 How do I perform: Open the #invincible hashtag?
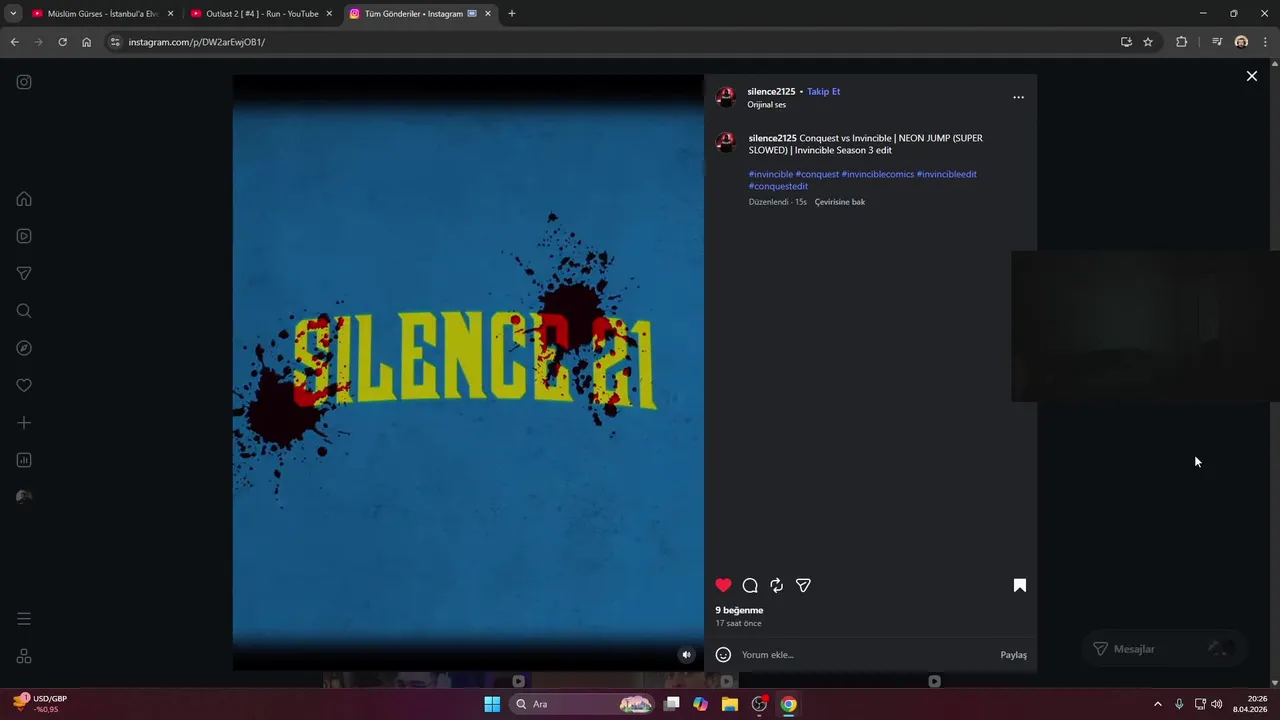[770, 174]
